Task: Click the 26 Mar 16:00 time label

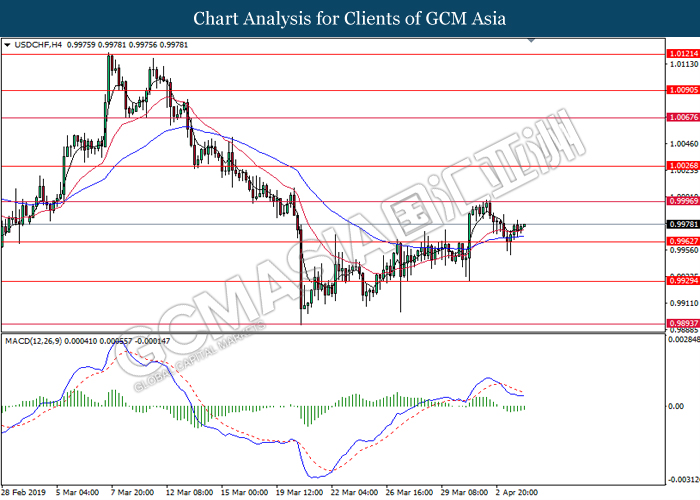Action: point(409,492)
